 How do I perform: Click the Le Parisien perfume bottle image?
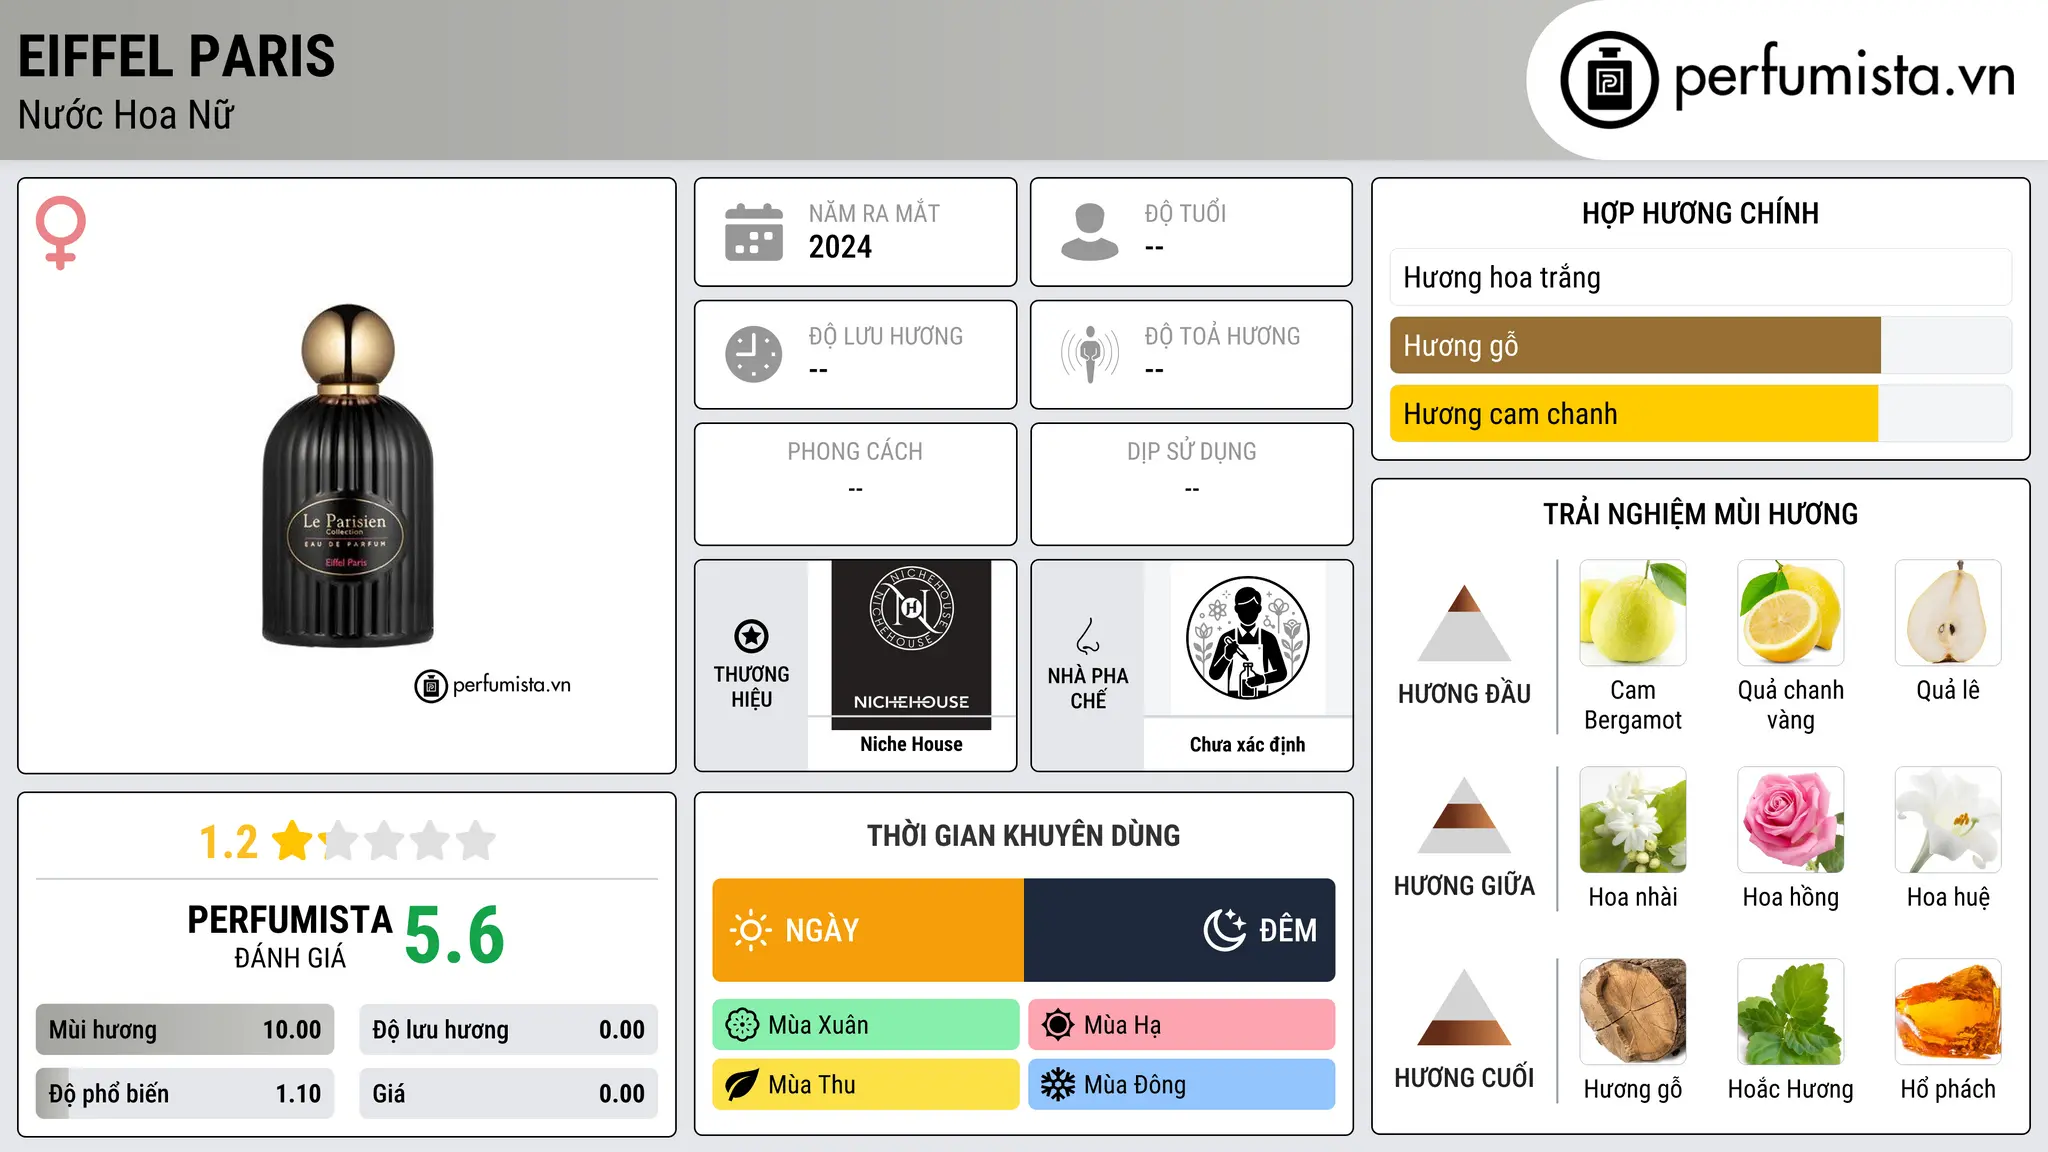coord(348,476)
